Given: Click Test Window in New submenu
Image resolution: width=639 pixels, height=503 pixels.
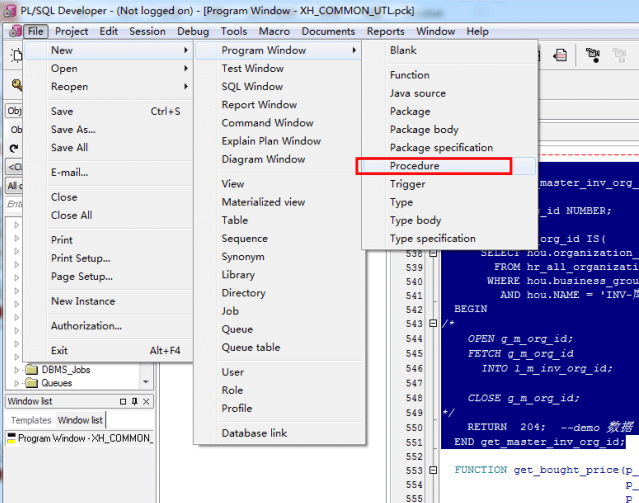Looking at the screenshot, I should 278,68.
